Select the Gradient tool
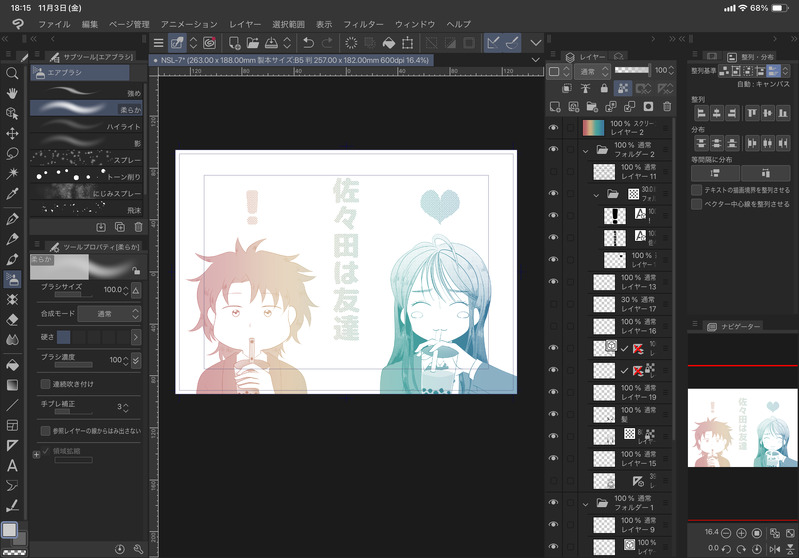 point(12,385)
